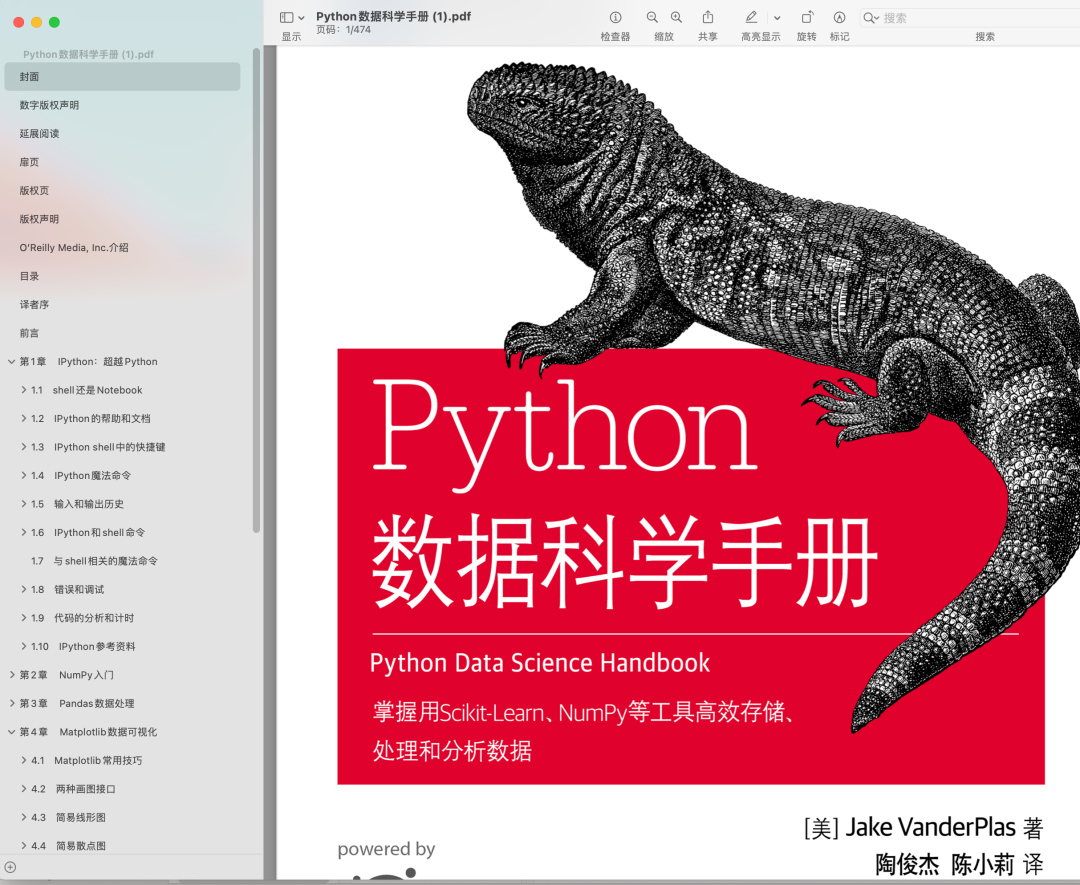Expand 1.5 输入和输出历史
This screenshot has width=1080, height=885.
click(23, 503)
